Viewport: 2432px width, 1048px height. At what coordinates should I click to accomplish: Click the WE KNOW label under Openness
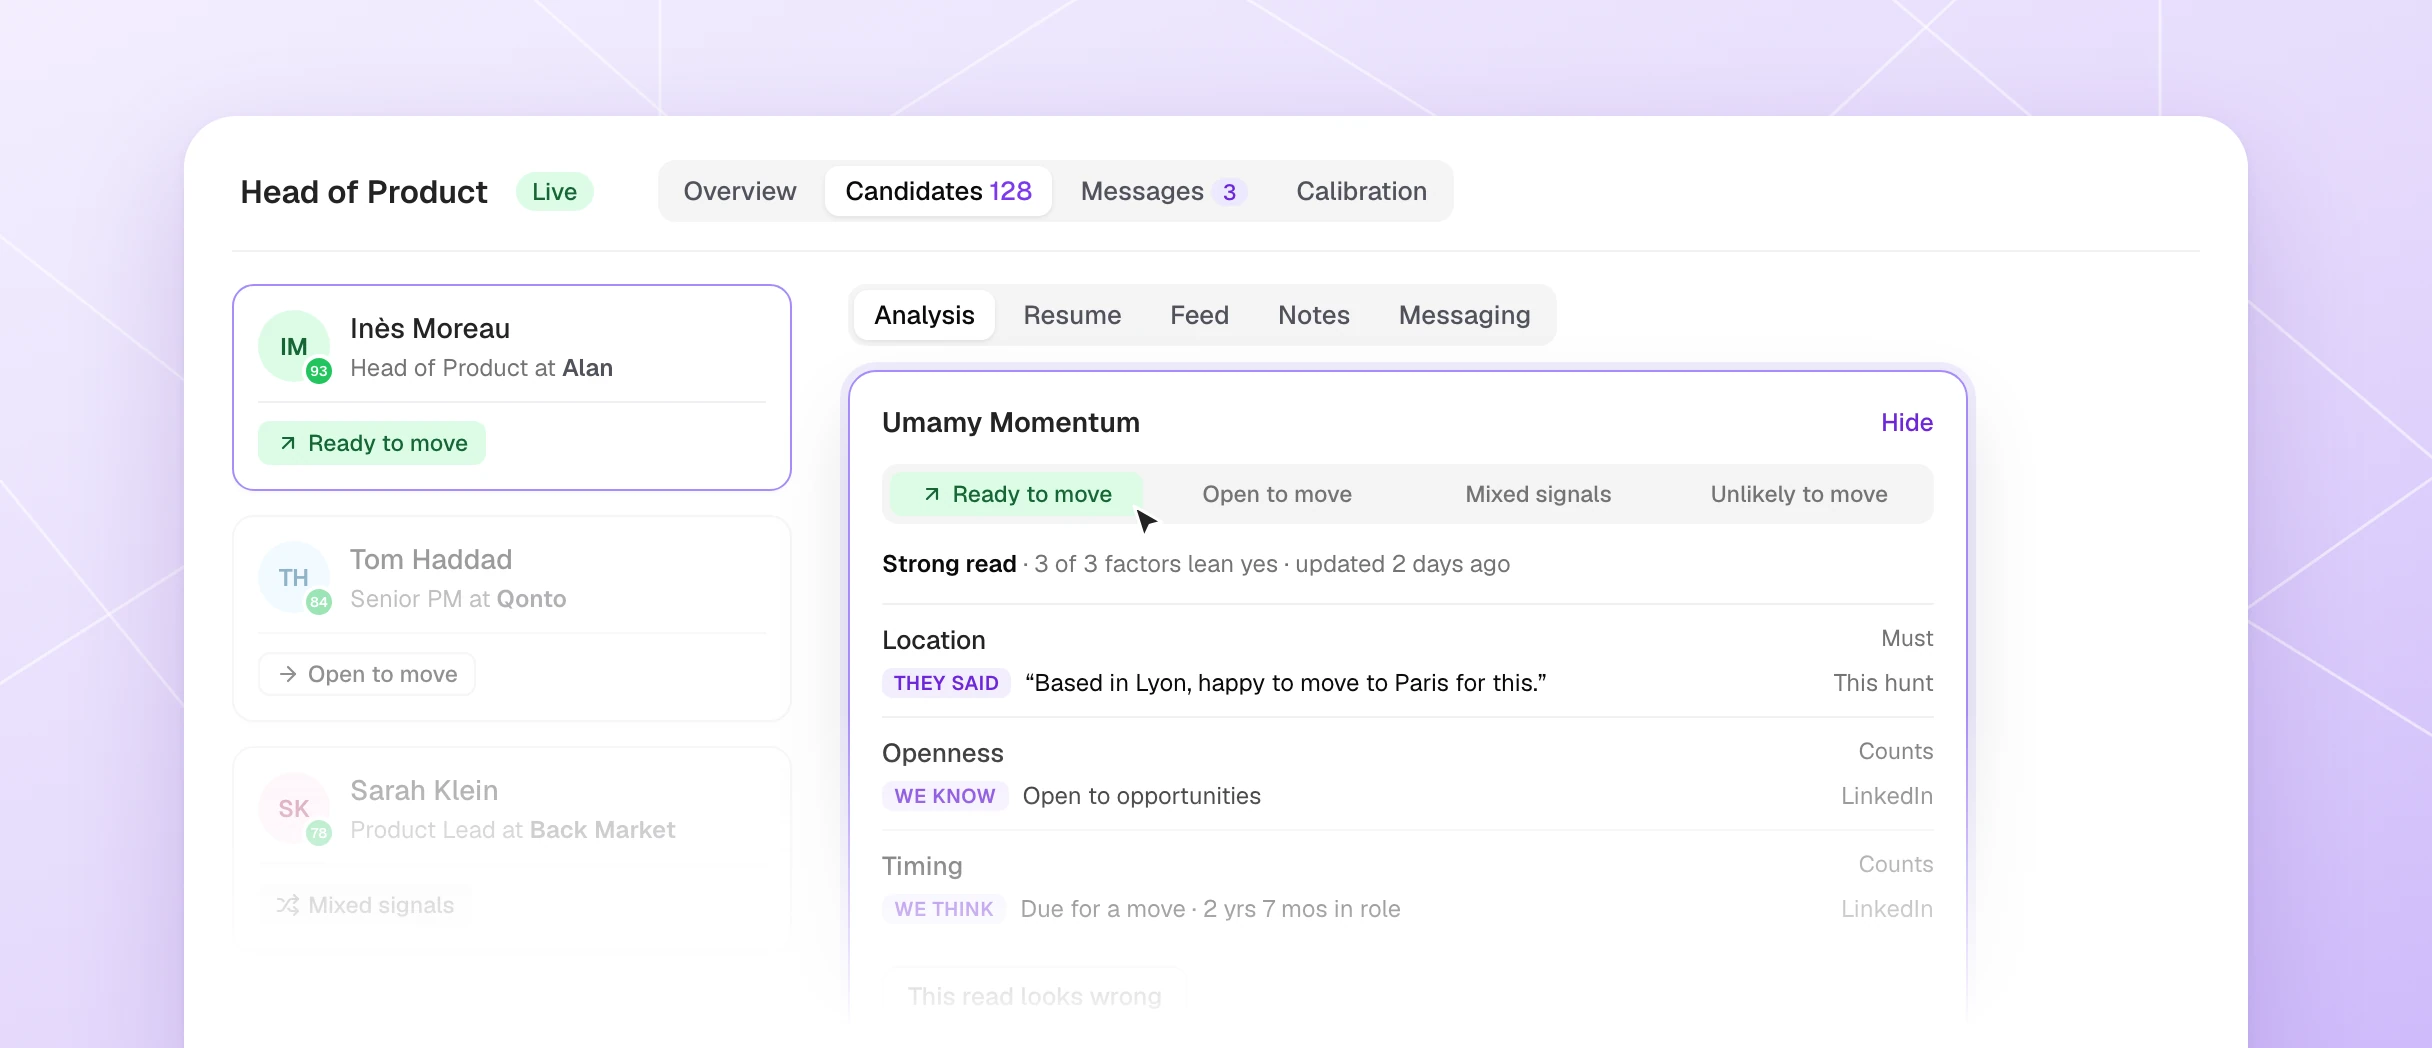click(x=945, y=796)
